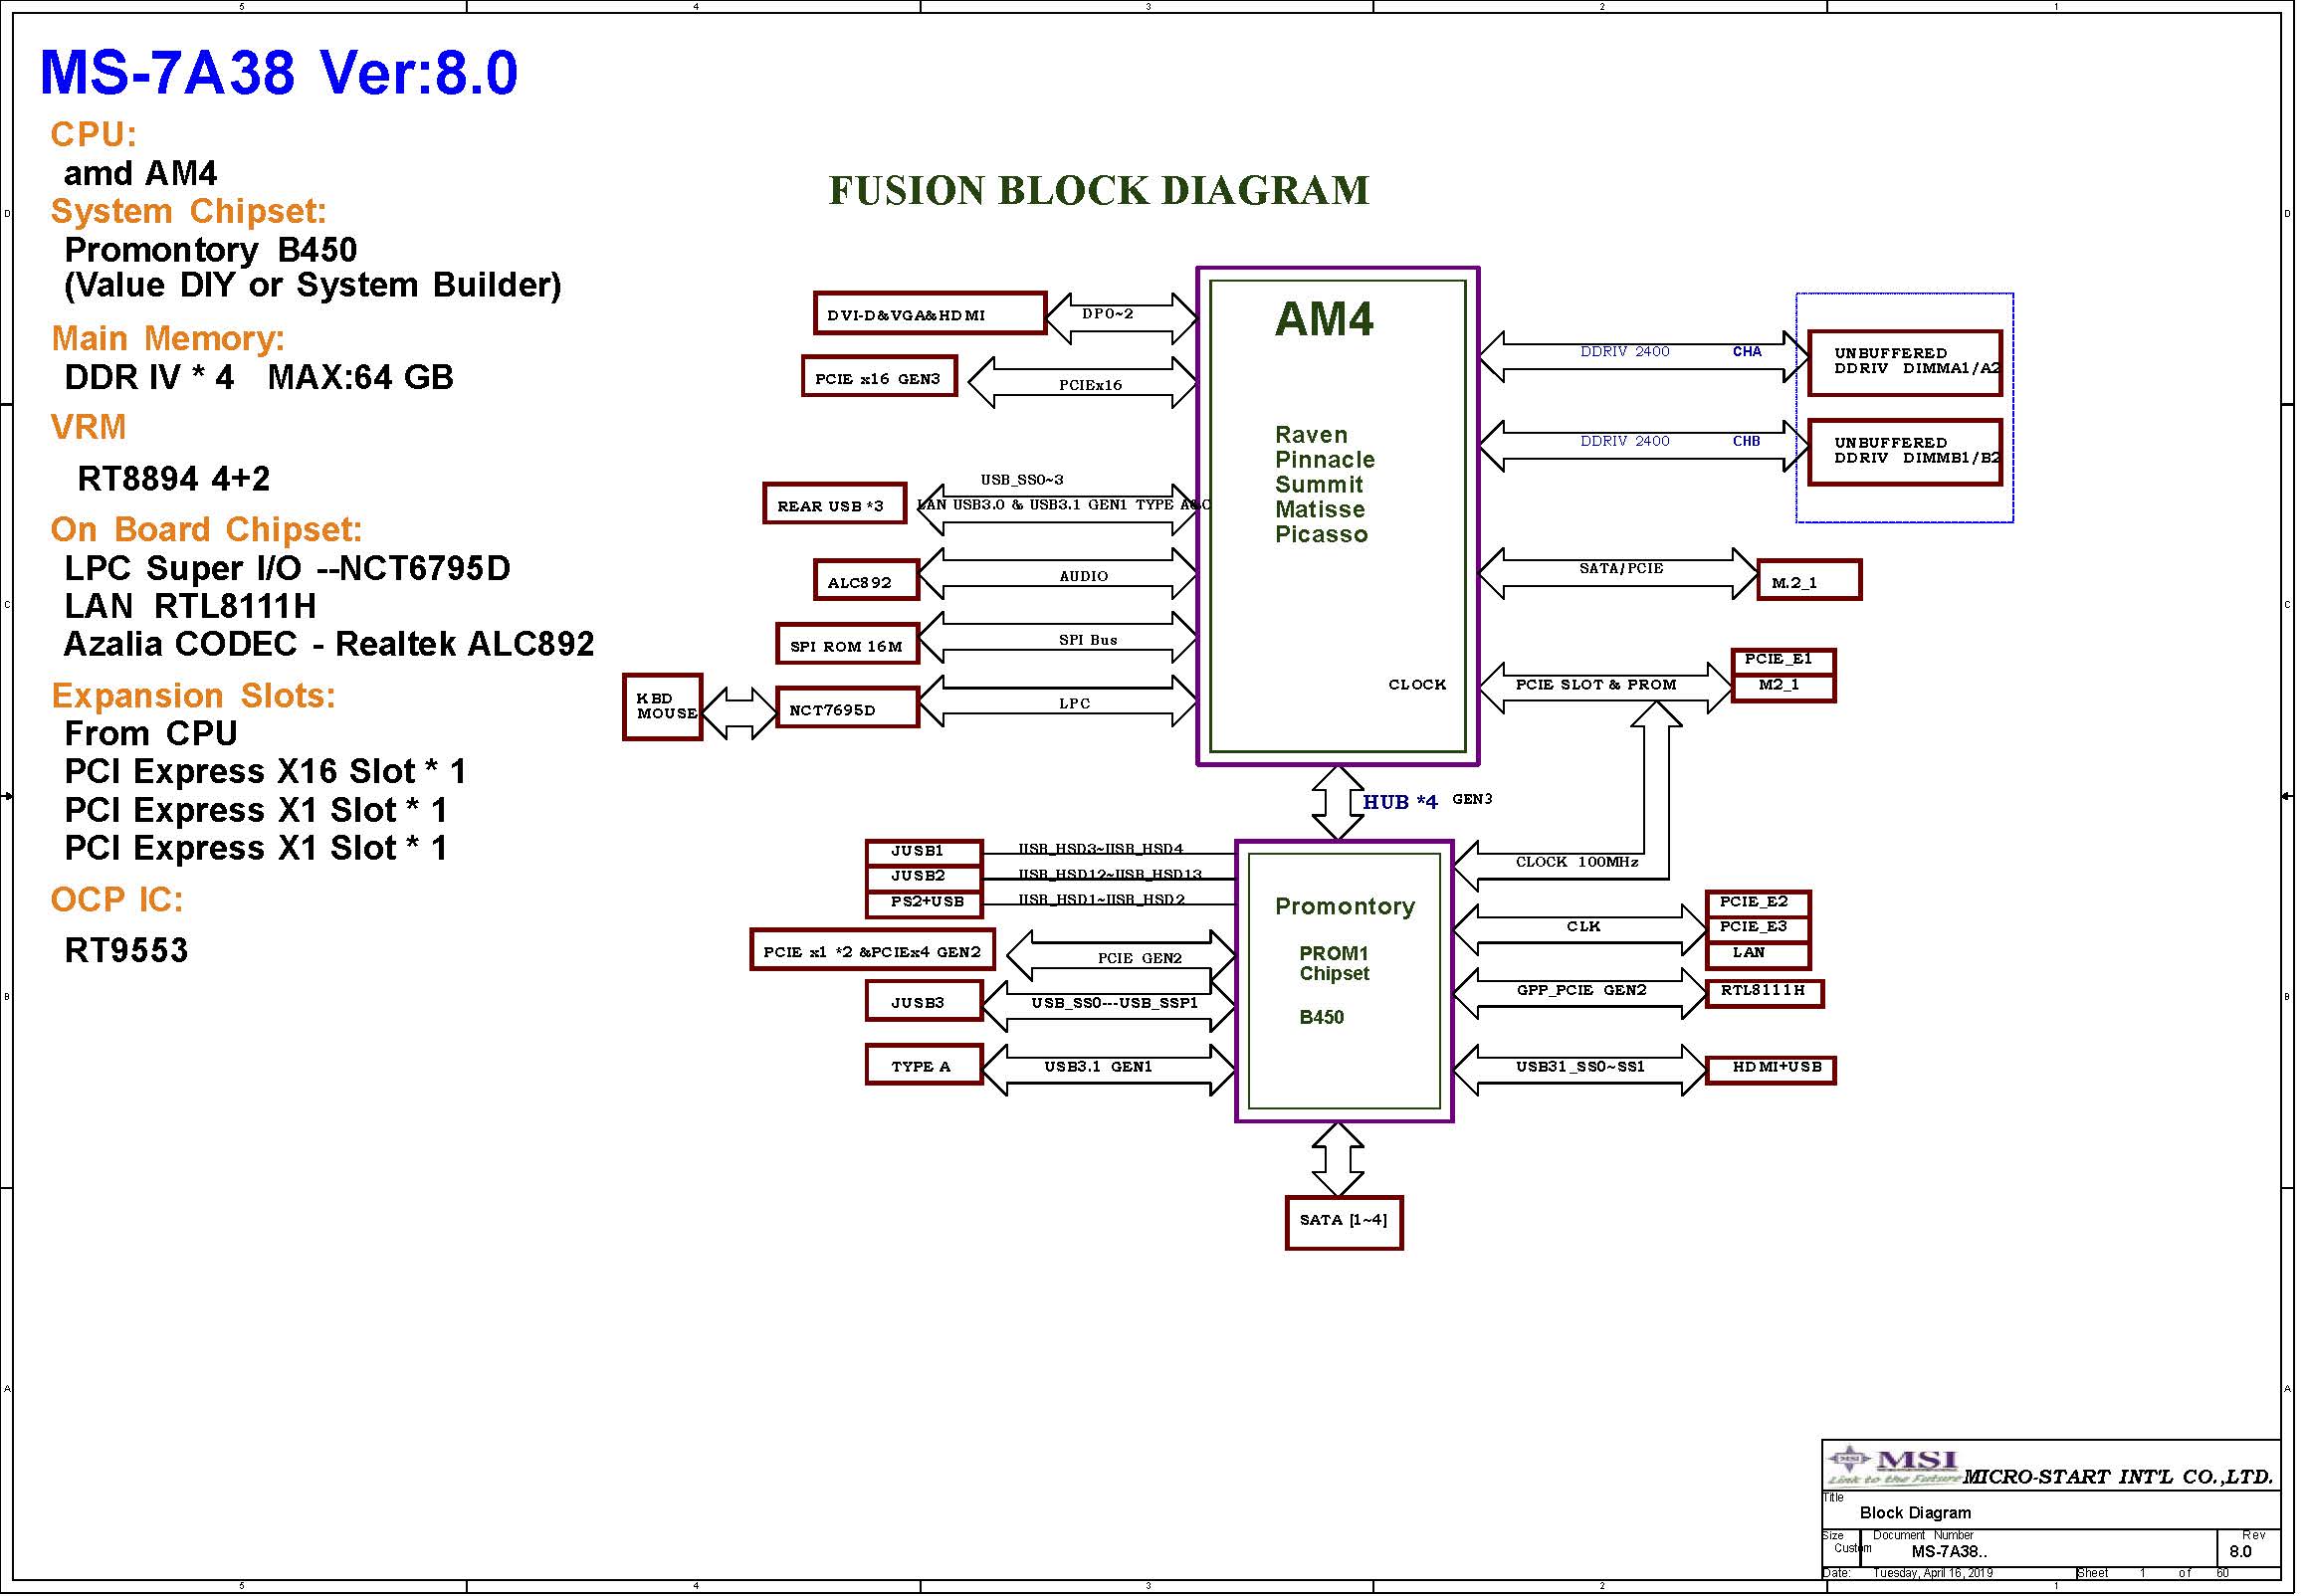The width and height of the screenshot is (2306, 1596).
Task: Select "(Value DIY or System Builder)" text
Action: point(312,286)
